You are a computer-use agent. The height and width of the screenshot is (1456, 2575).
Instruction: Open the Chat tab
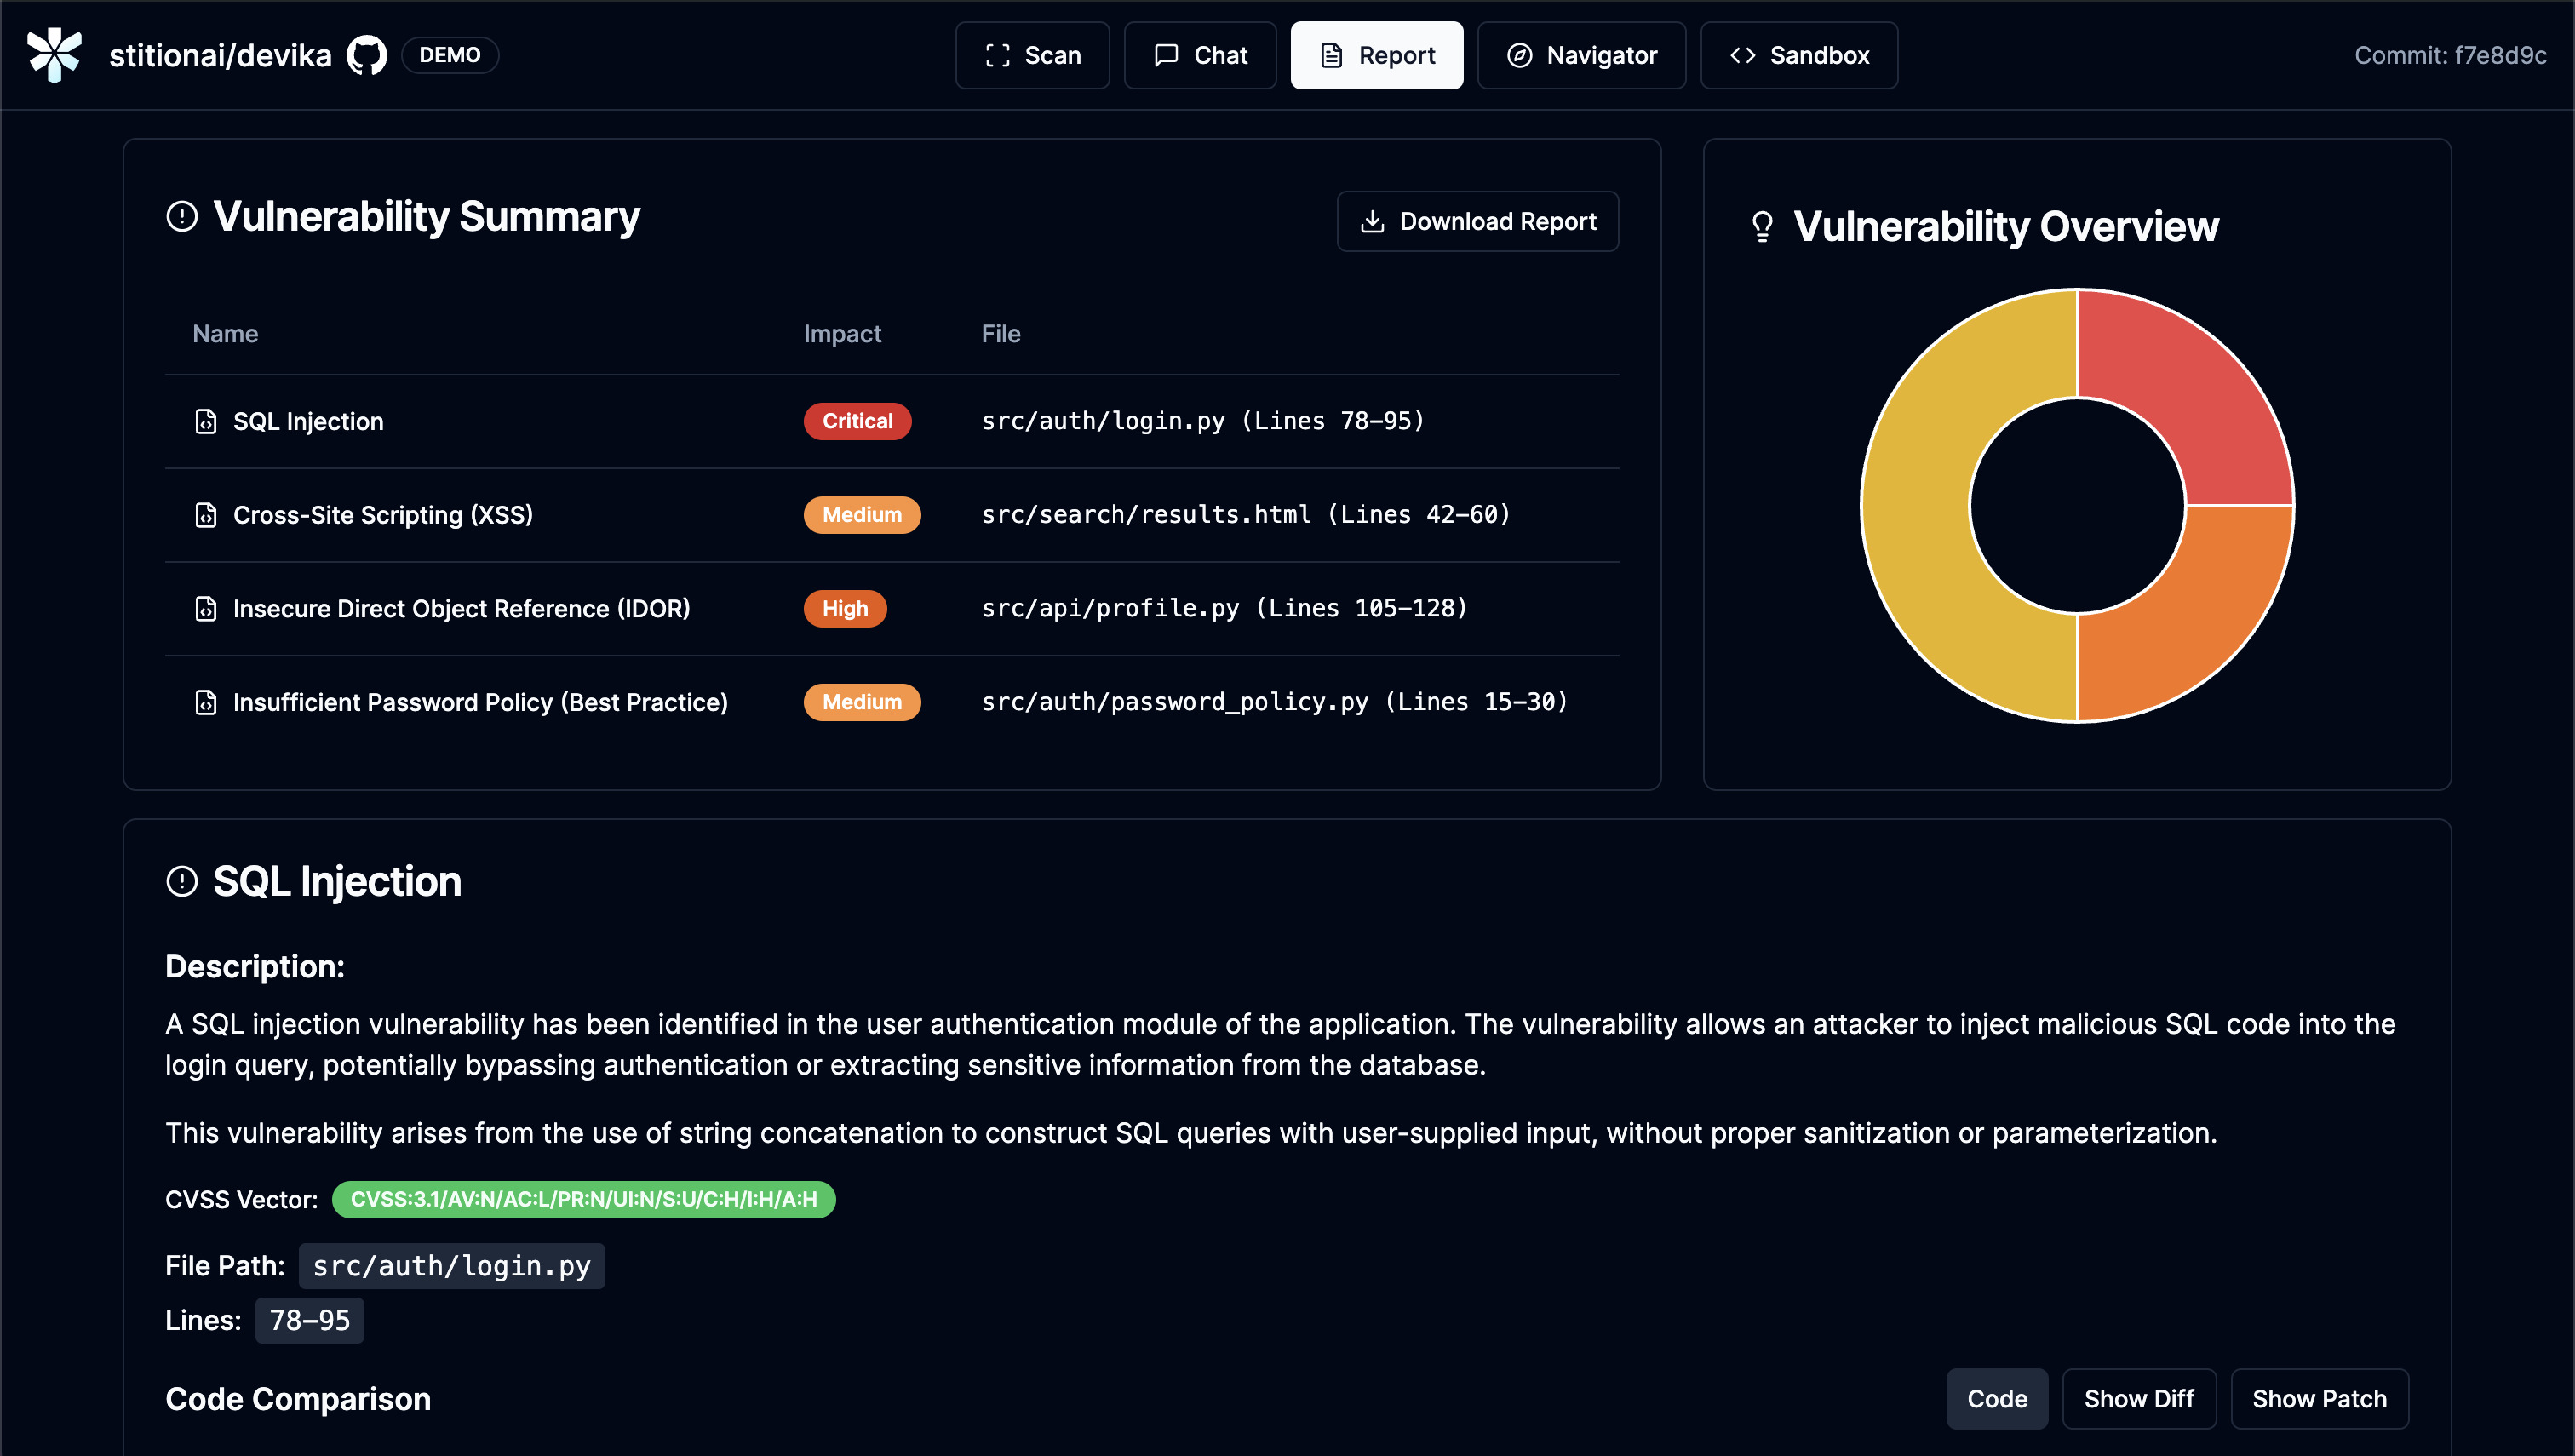pos(1200,55)
